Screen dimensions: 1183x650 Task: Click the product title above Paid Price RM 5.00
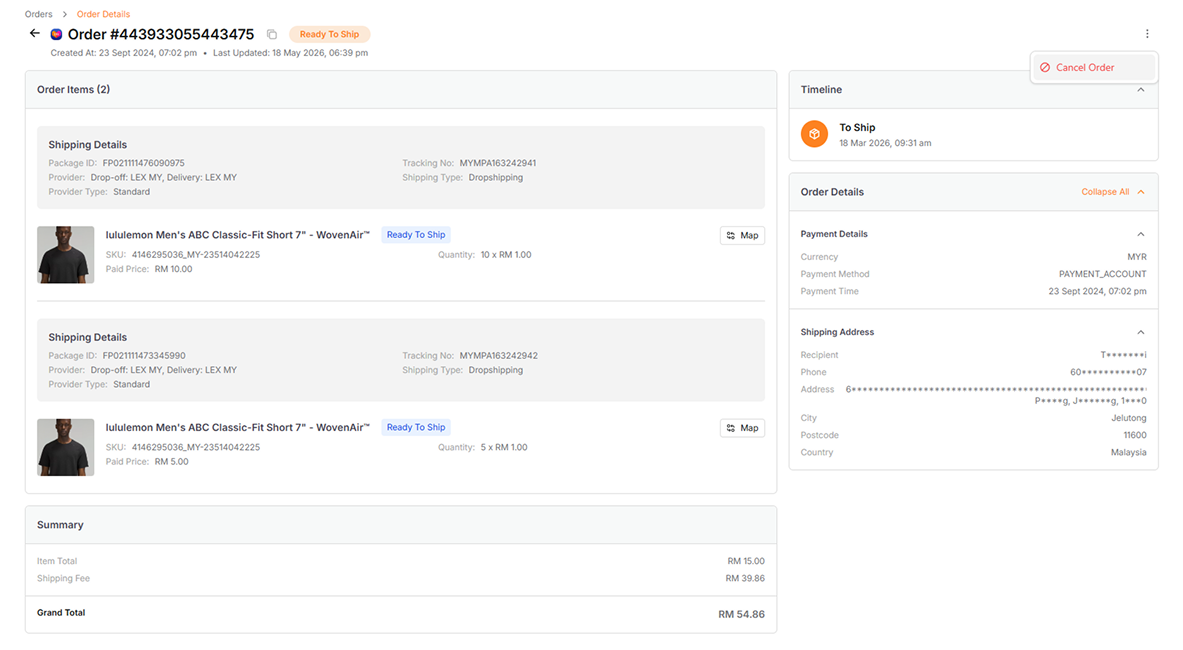click(x=238, y=428)
